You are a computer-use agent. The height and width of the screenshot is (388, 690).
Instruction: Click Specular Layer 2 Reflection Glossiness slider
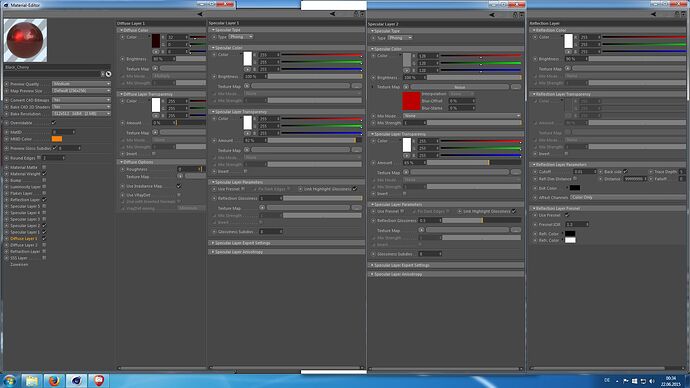[481, 220]
